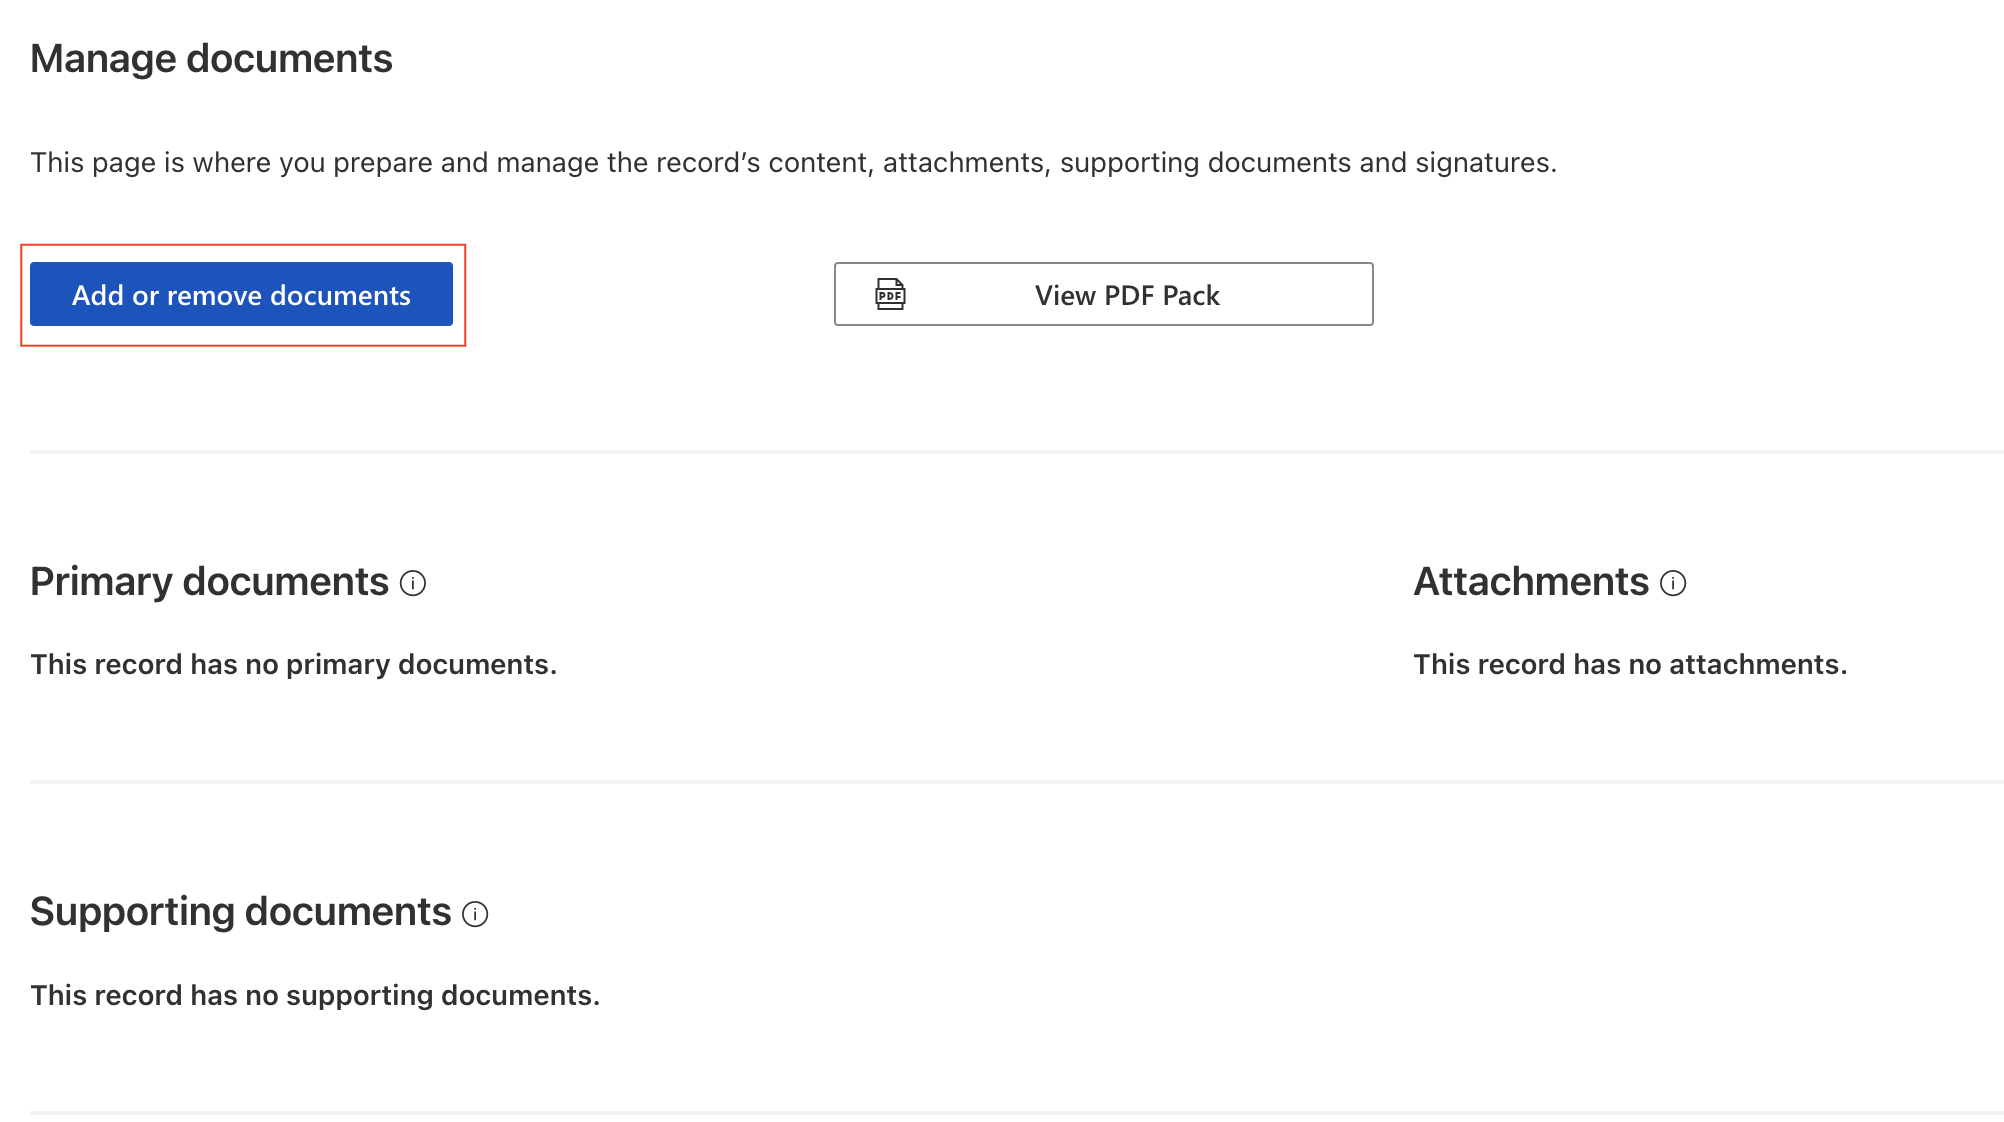Click the Manage documents page title
Viewport: 2004px width, 1122px height.
(211, 59)
